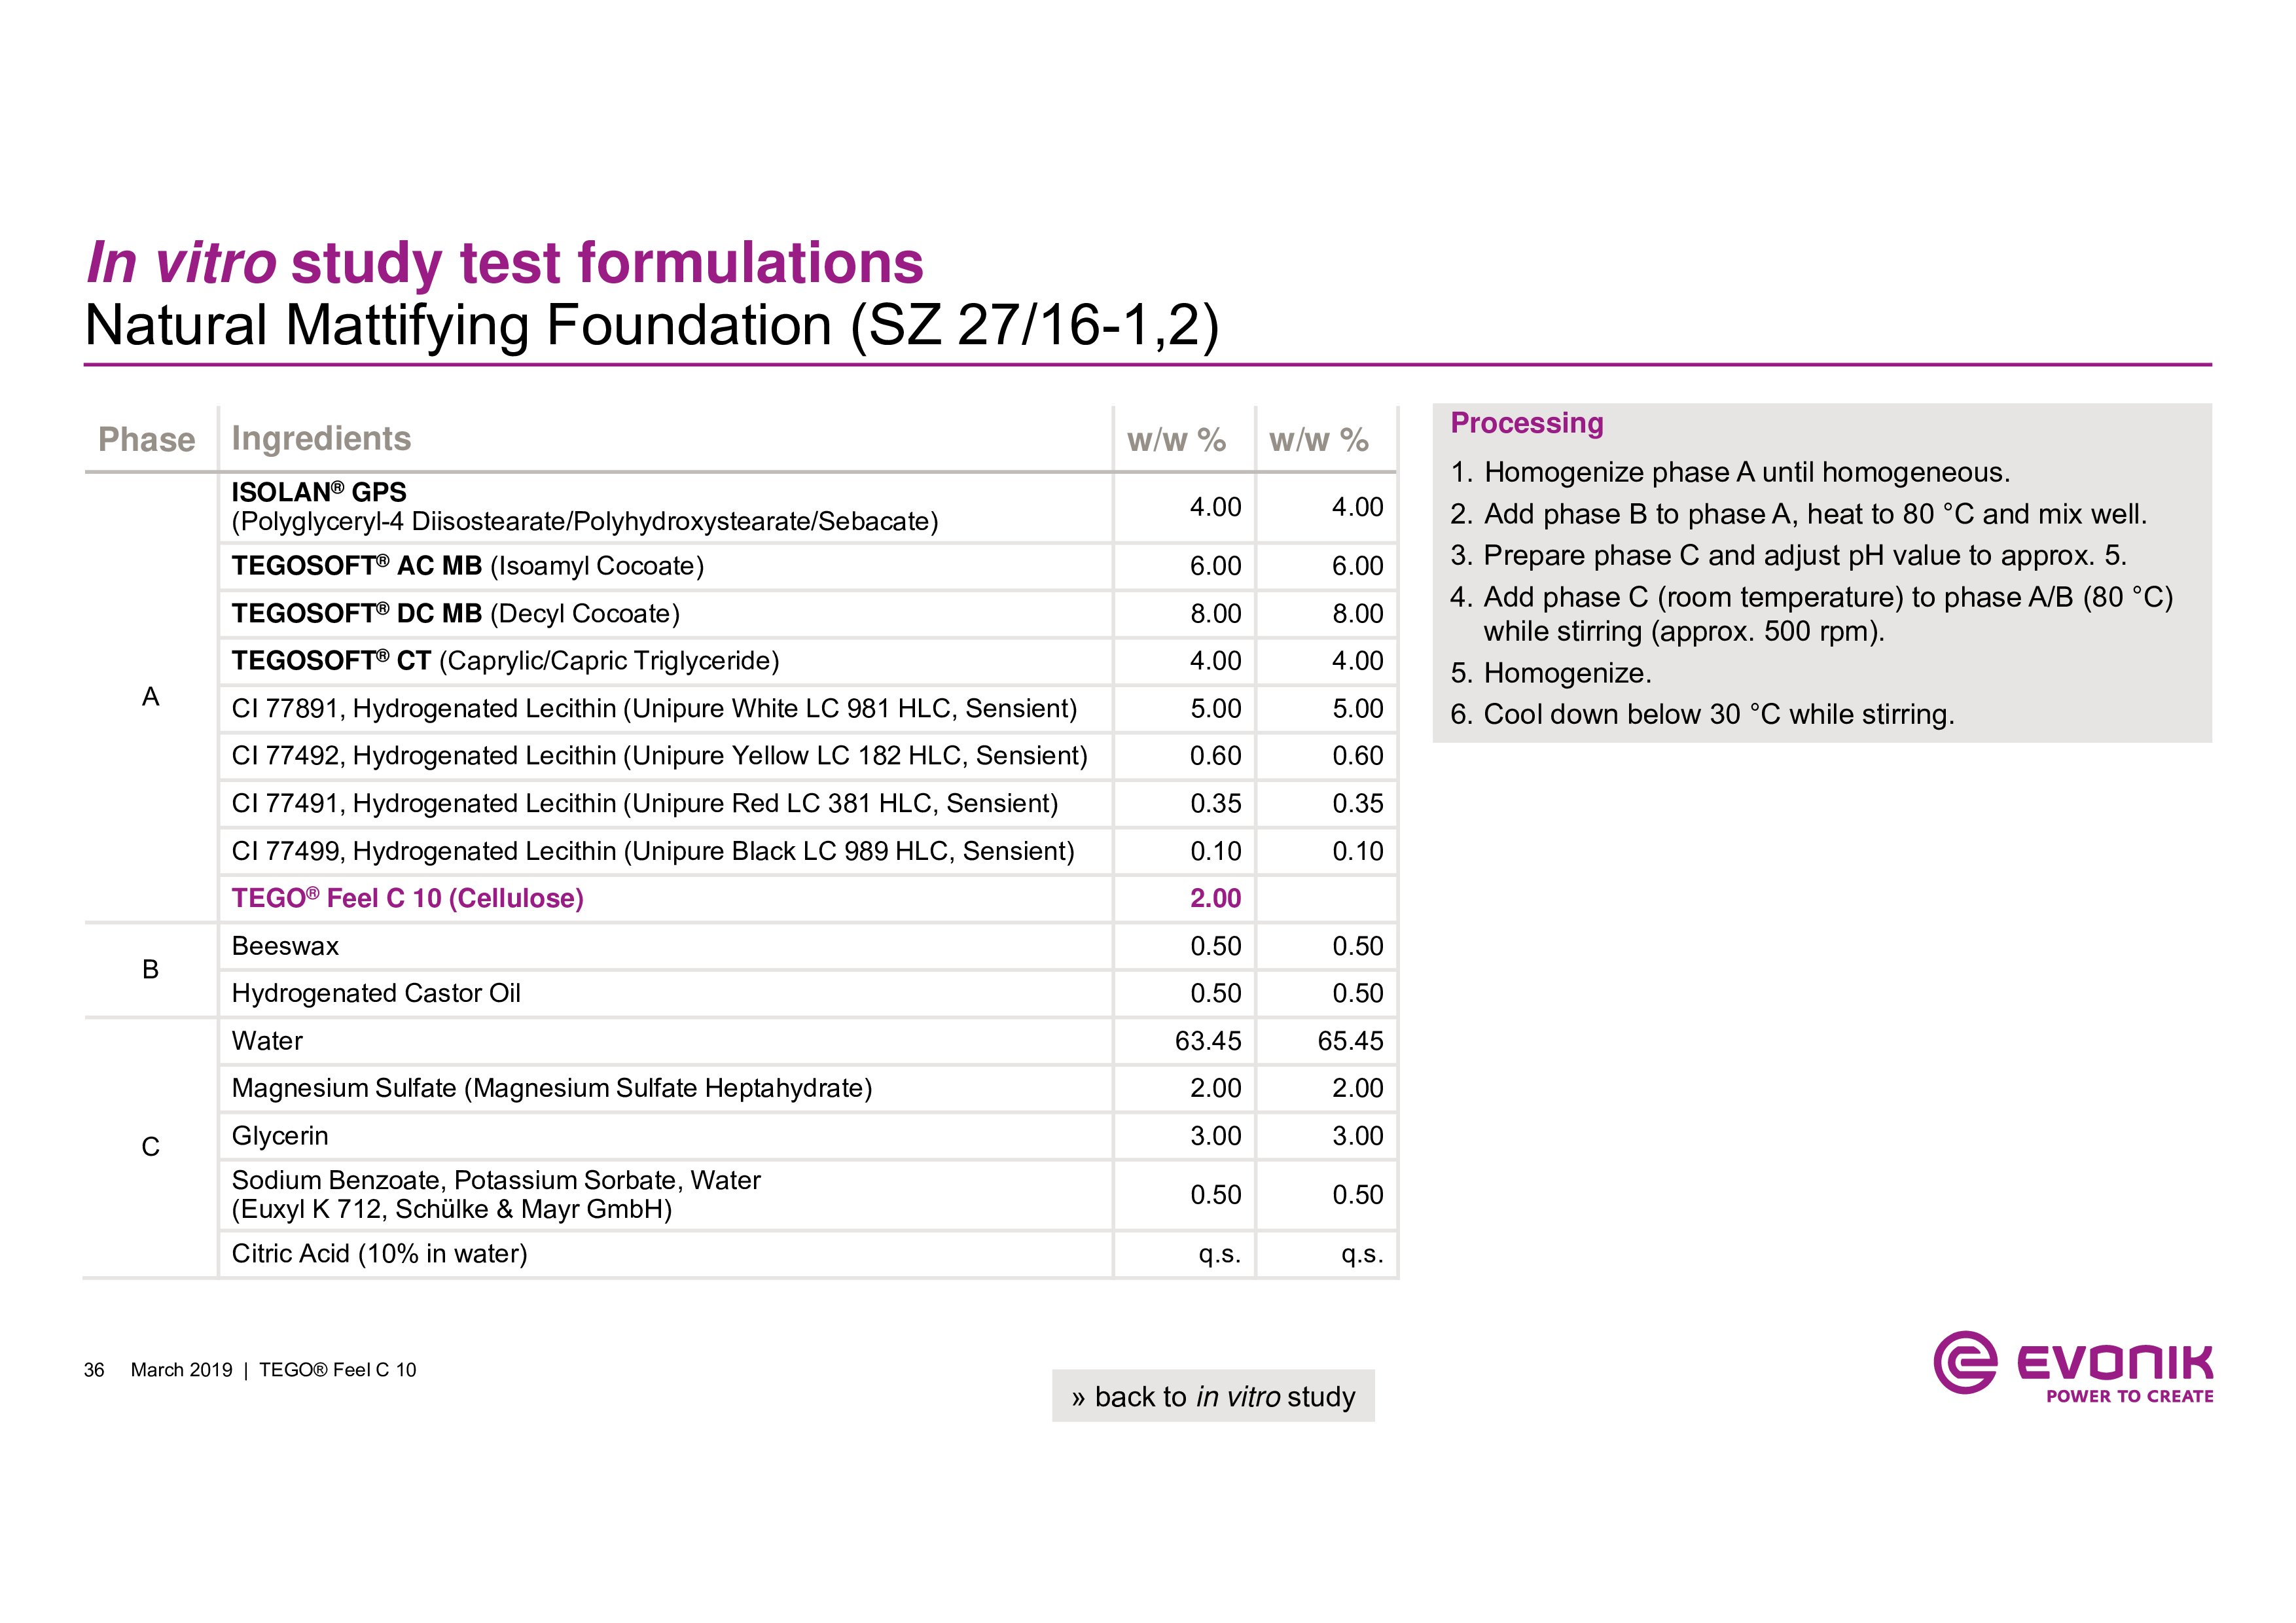Click page number 36 in footer

click(x=94, y=1370)
